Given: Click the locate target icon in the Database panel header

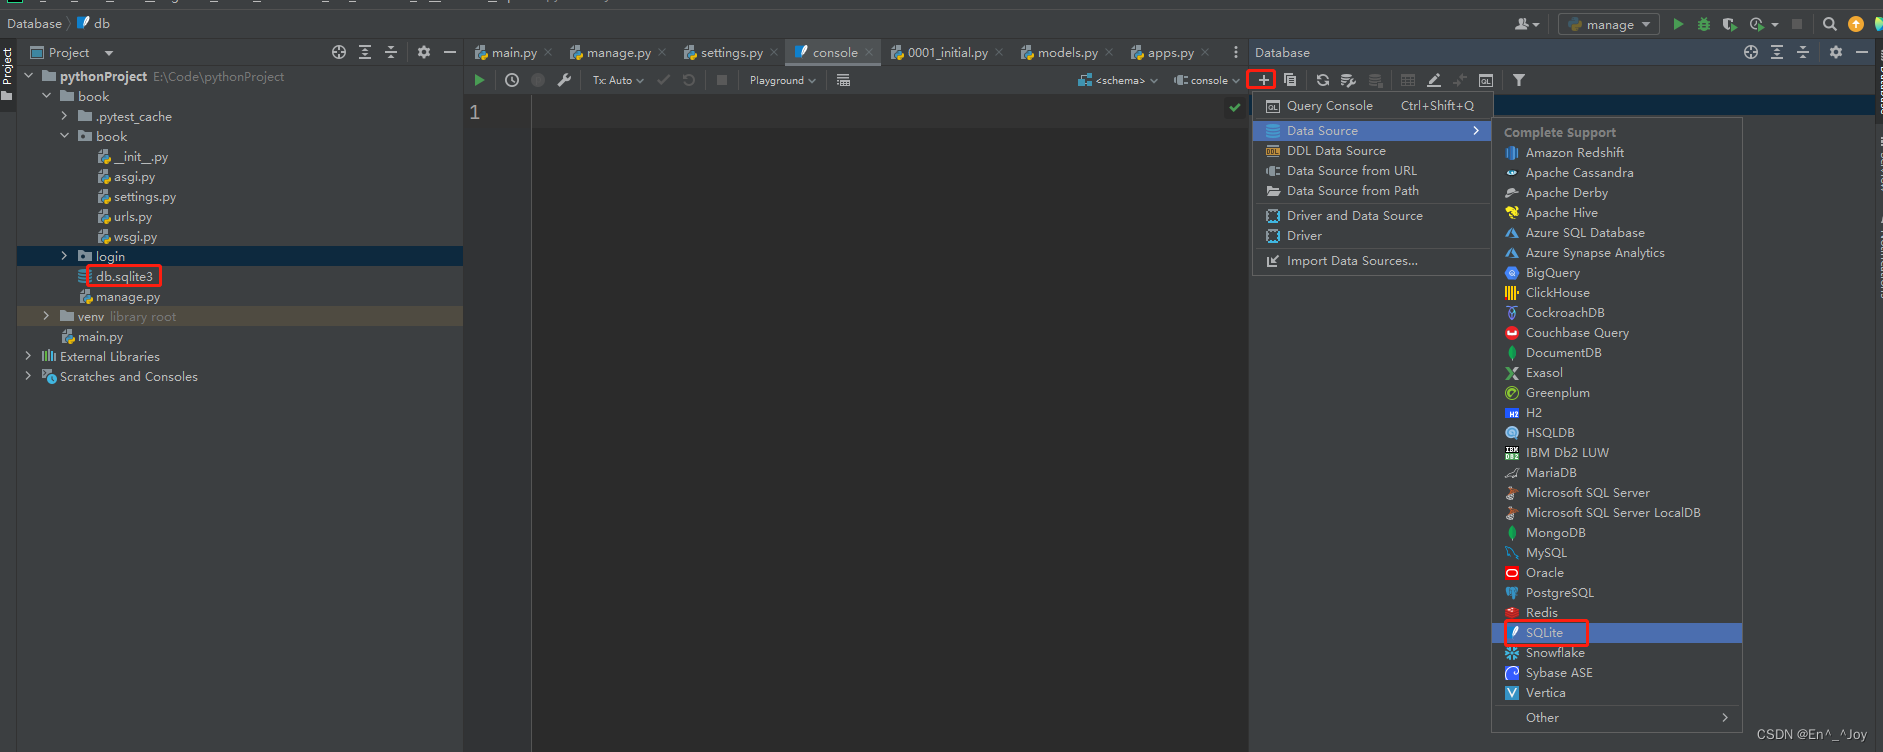Looking at the screenshot, I should 1751,52.
